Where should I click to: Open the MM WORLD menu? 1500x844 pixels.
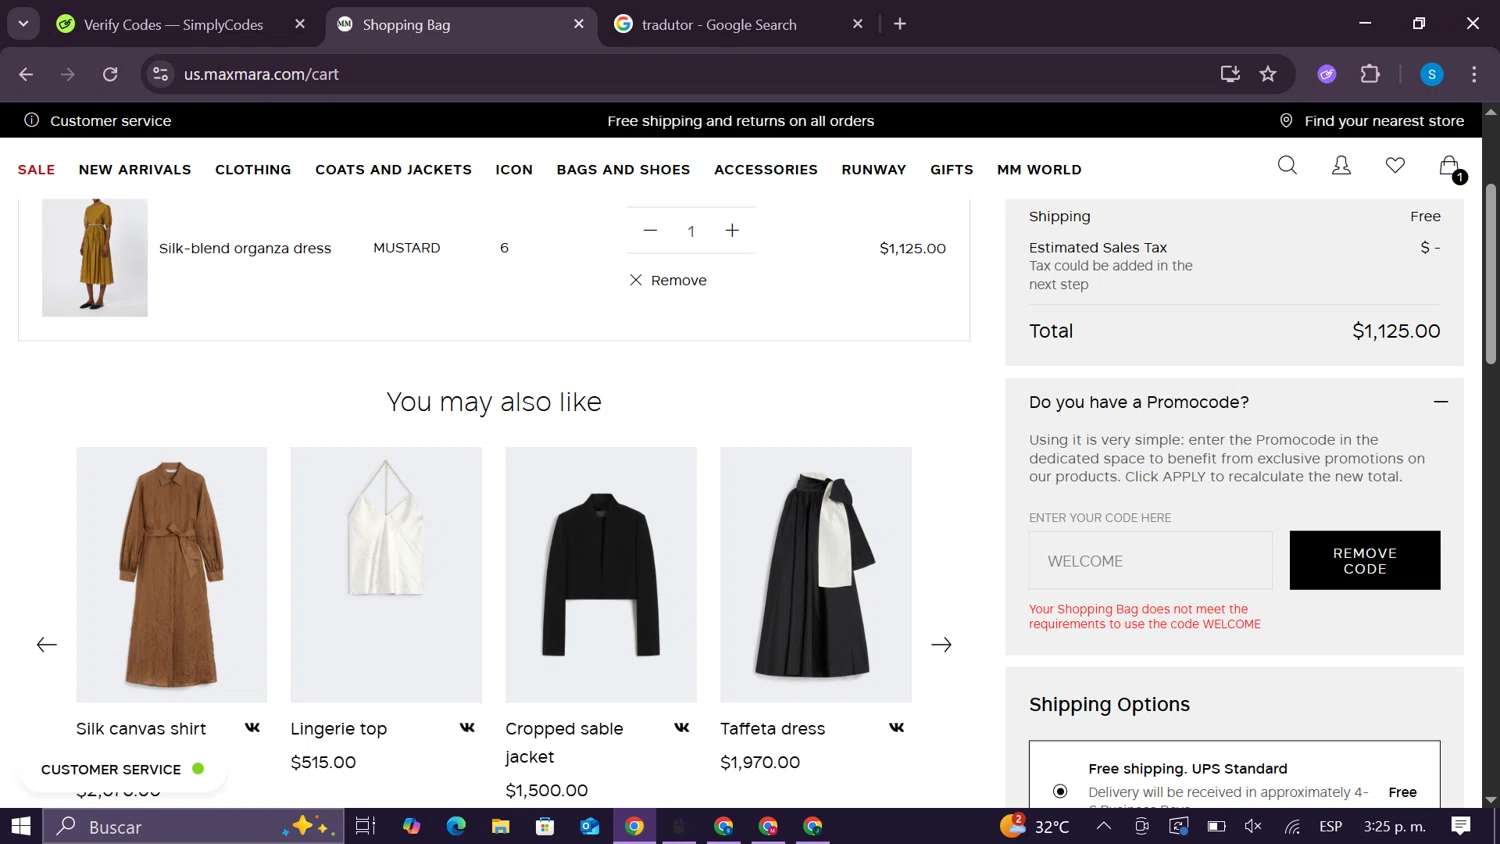[1039, 170]
